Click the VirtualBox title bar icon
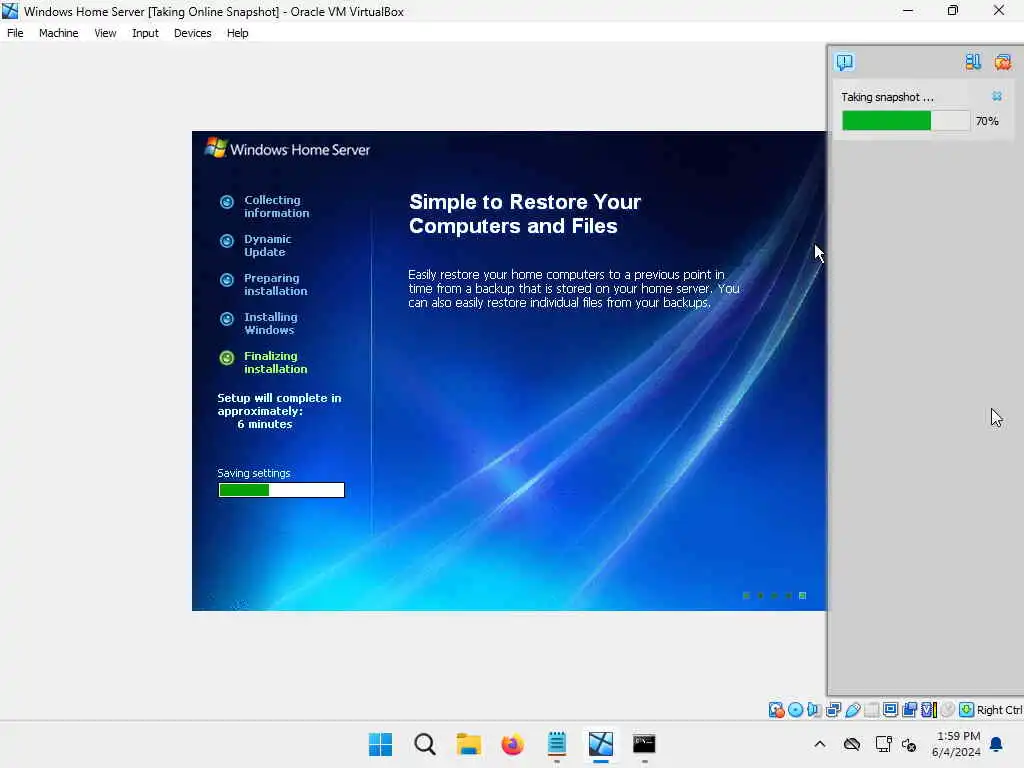The height and width of the screenshot is (768, 1024). (10, 11)
